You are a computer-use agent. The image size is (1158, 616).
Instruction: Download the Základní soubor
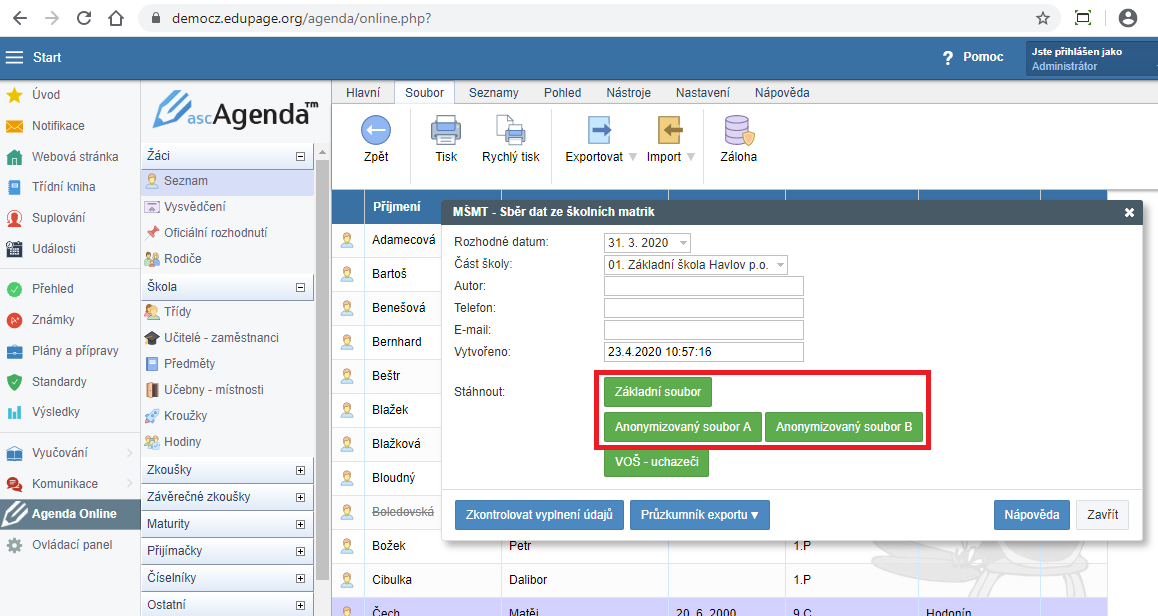[x=658, y=391]
